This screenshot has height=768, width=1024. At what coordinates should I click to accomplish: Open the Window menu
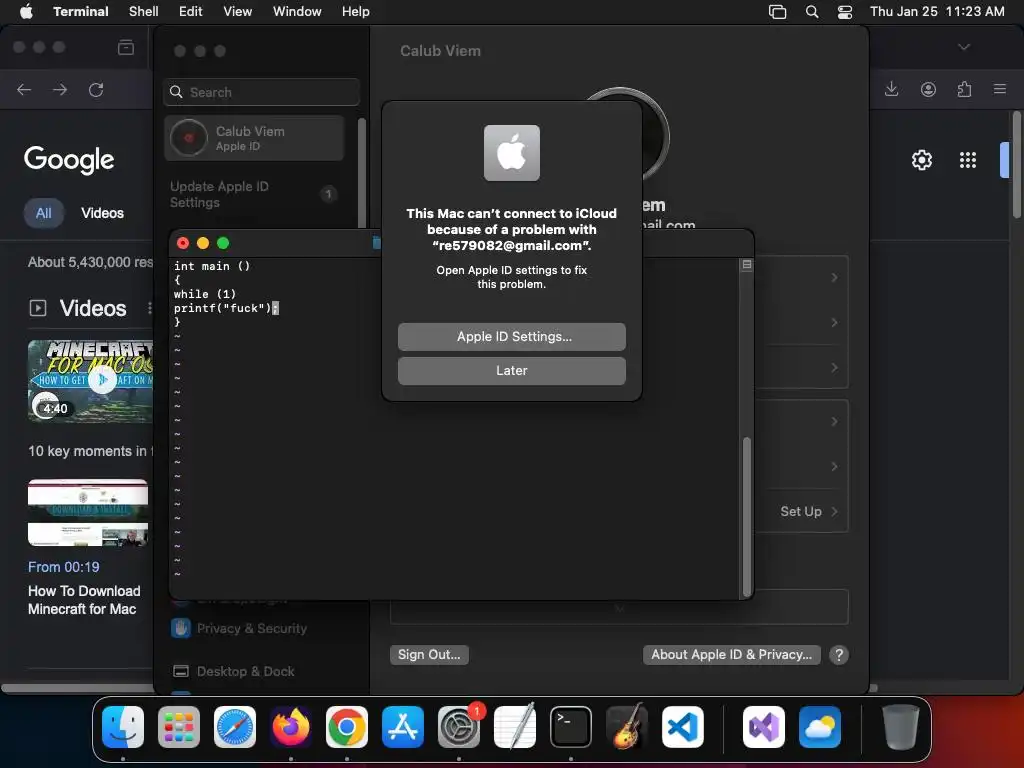click(297, 12)
